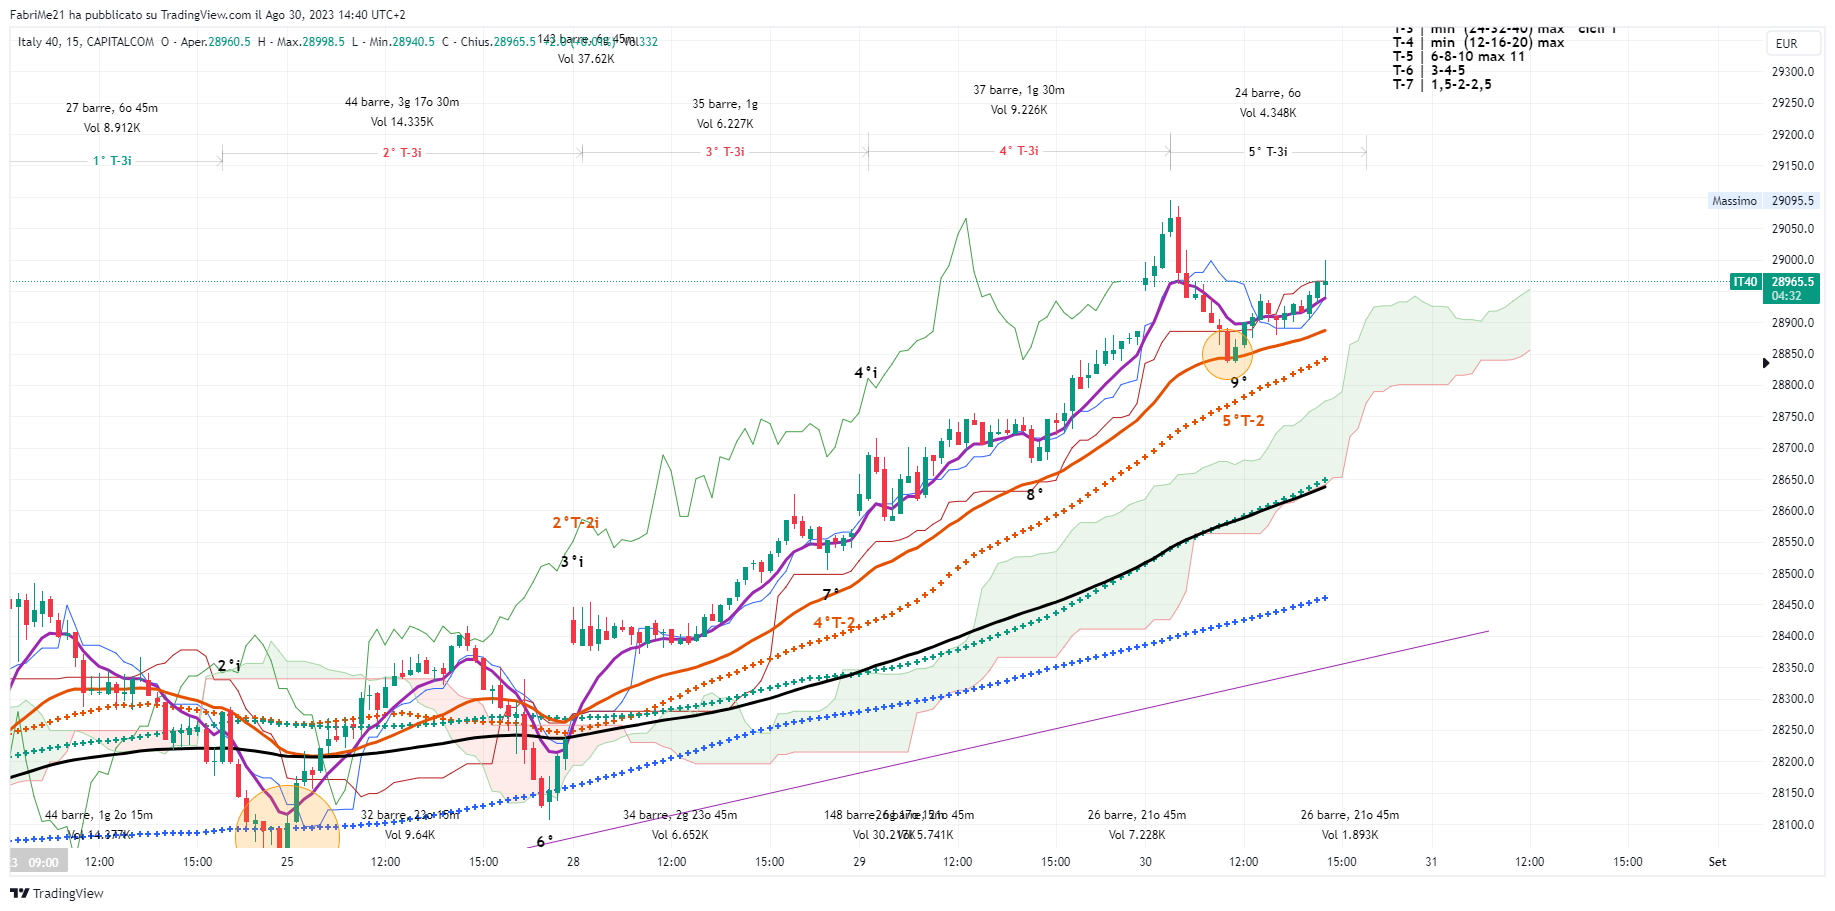1835x911 pixels.
Task: Click the 'T-5 | 6-8-10 max 11' note line
Action: coord(1459,57)
